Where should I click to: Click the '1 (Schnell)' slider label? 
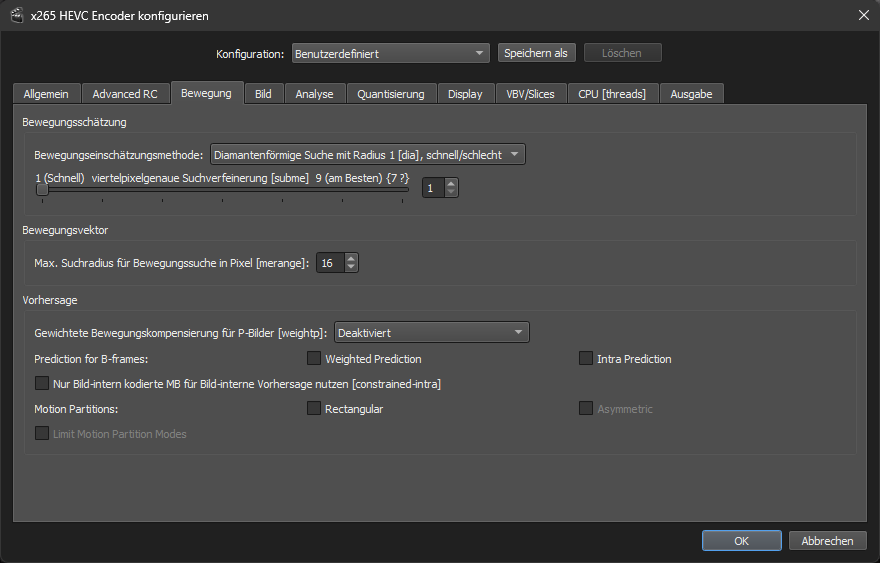(59, 178)
